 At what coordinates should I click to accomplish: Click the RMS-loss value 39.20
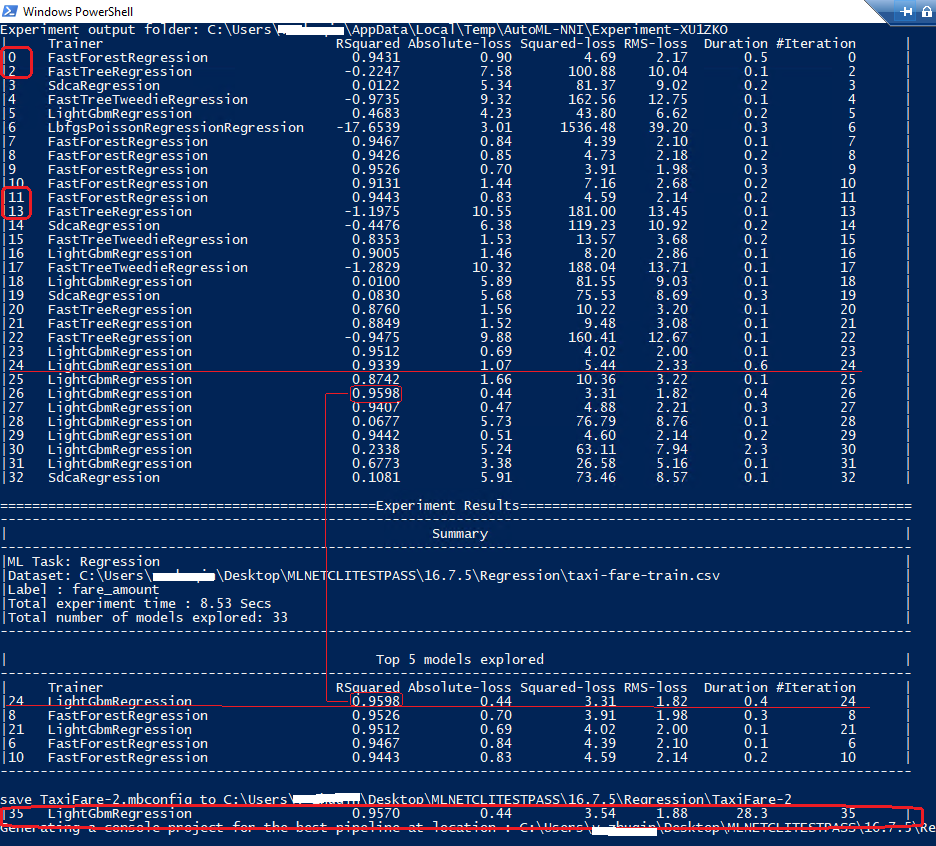(667, 128)
